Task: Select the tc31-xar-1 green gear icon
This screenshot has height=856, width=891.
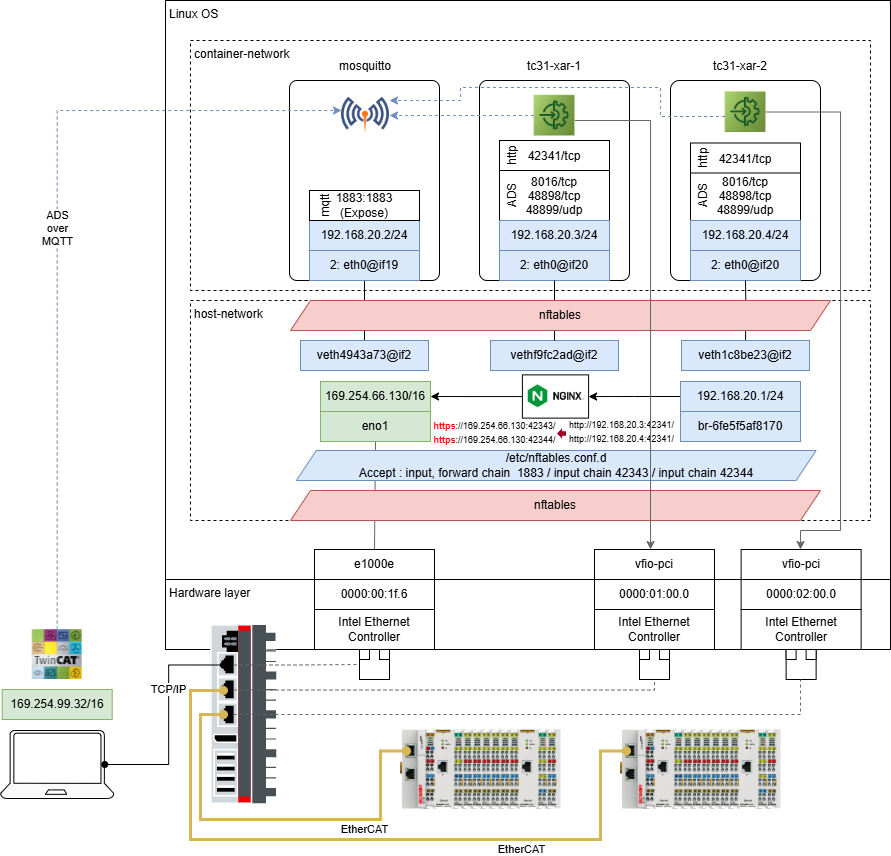Action: tap(554, 114)
